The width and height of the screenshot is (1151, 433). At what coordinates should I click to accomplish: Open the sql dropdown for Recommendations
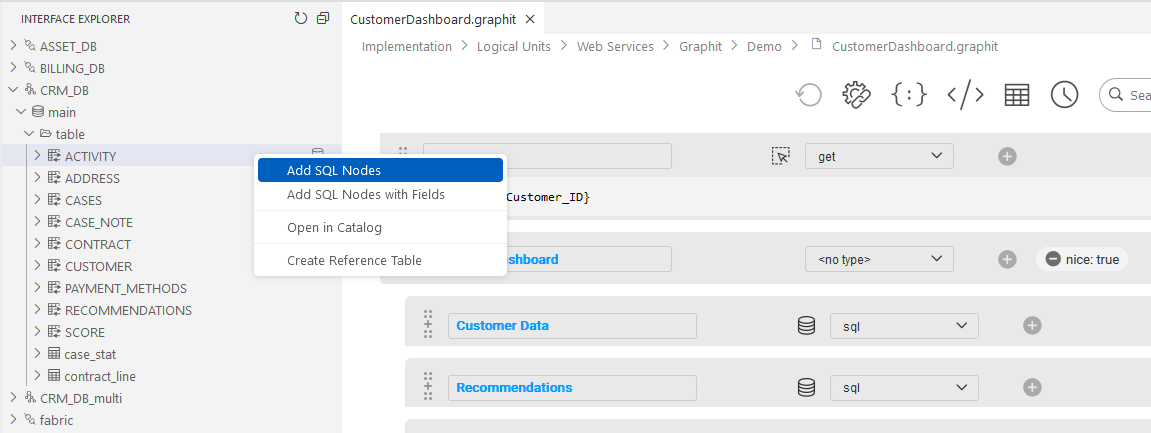tap(904, 388)
